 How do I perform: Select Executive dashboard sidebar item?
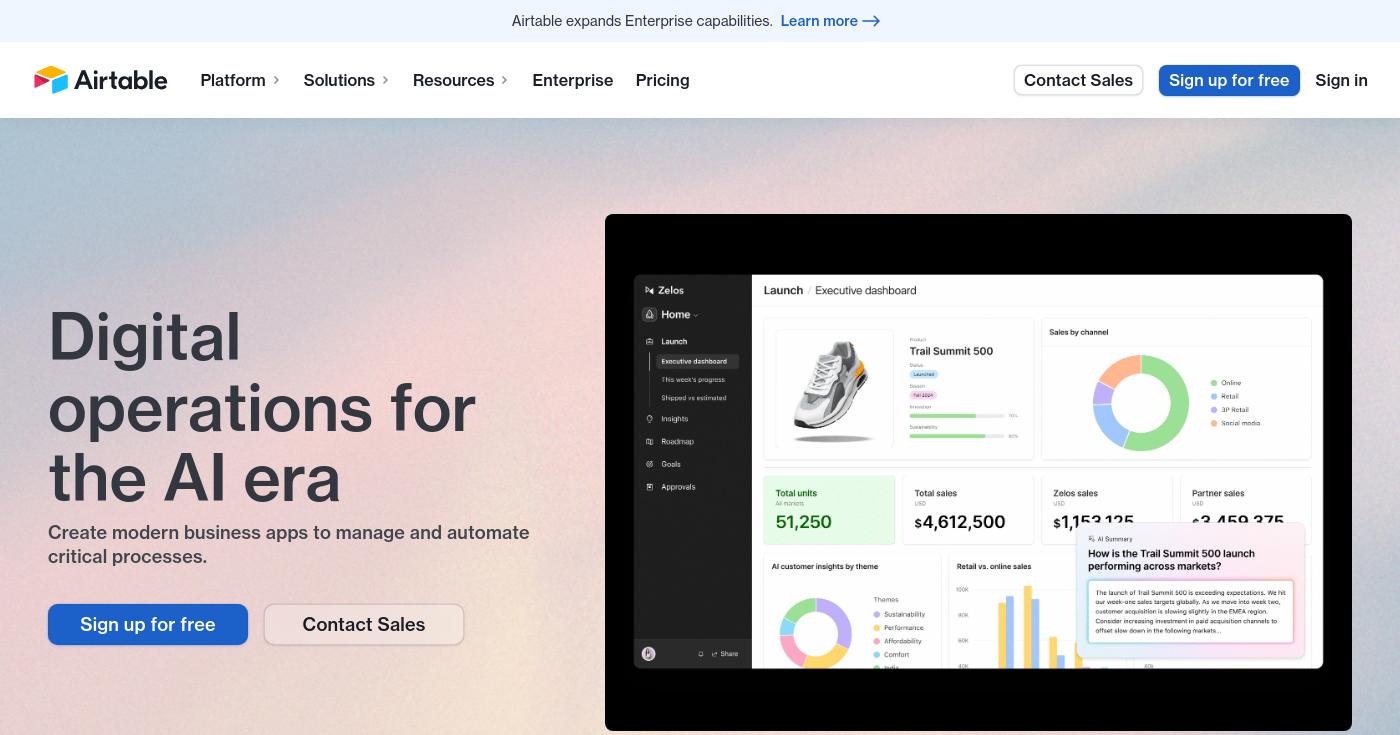pos(697,361)
